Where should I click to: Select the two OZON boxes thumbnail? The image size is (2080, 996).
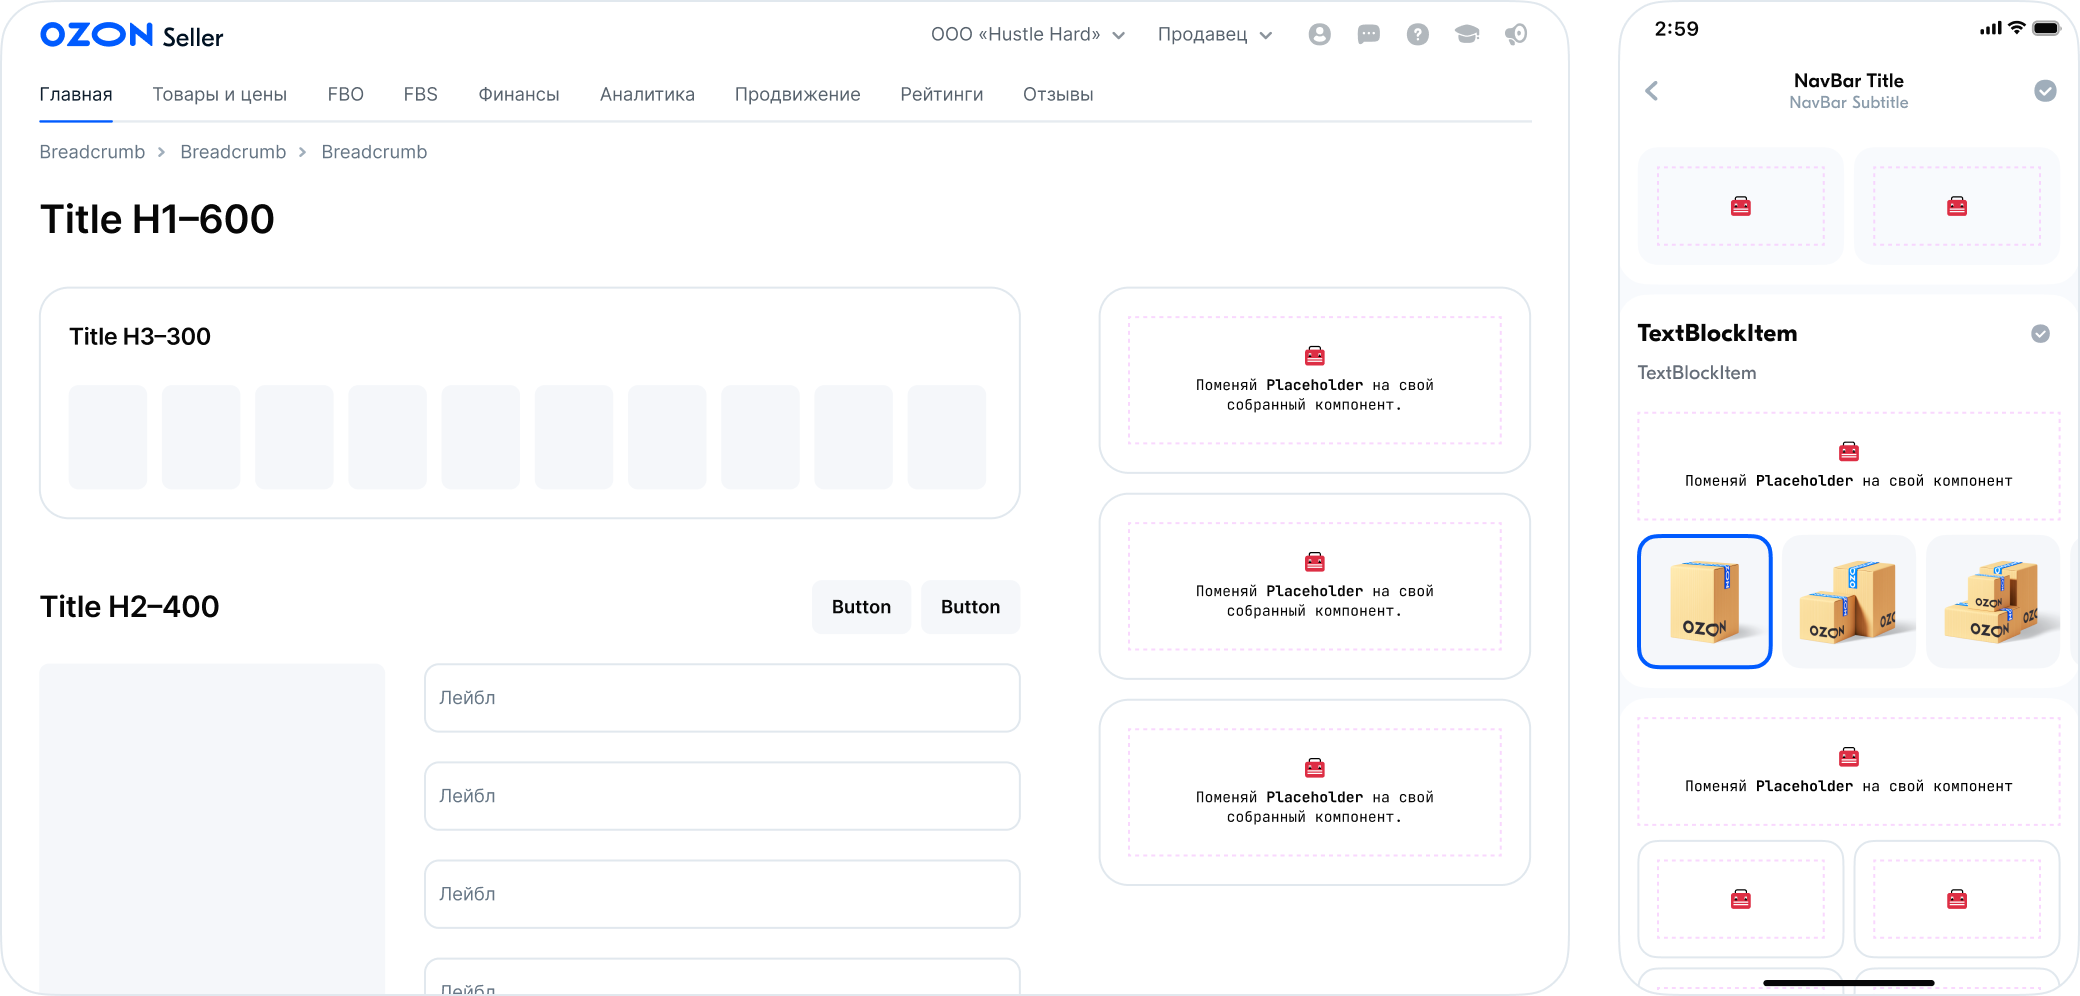tap(1849, 601)
